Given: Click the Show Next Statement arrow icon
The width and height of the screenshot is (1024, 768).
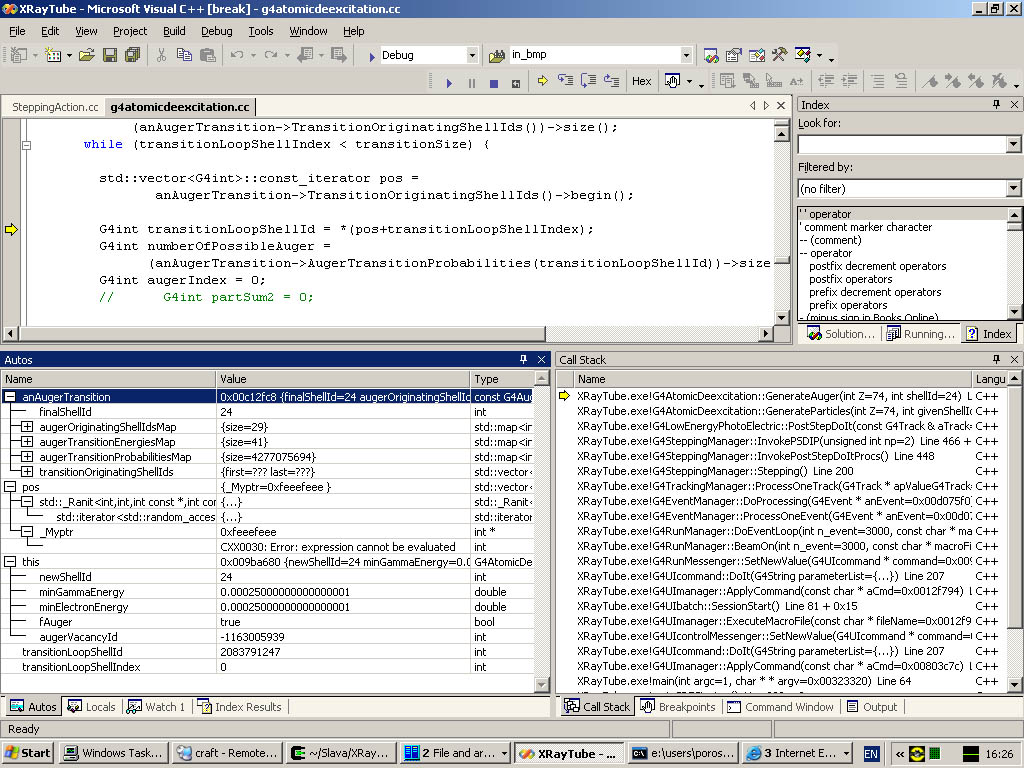Looking at the screenshot, I should 542,82.
